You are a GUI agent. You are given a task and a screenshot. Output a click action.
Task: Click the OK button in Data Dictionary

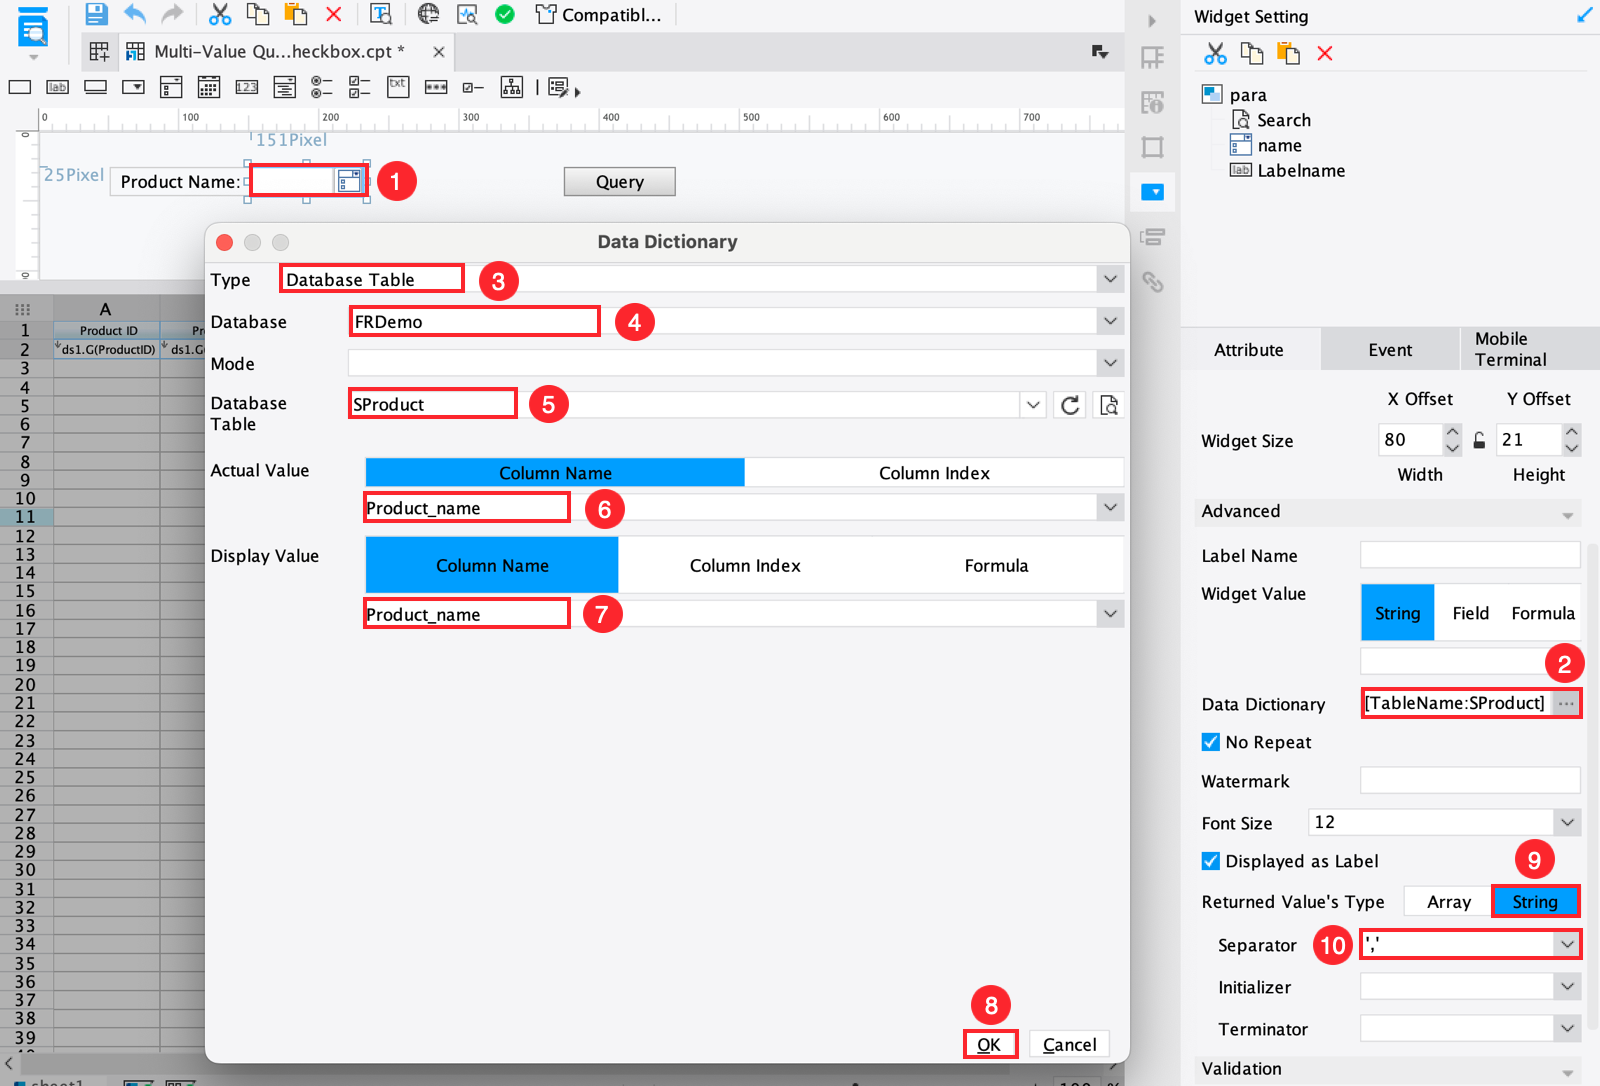(x=989, y=1043)
